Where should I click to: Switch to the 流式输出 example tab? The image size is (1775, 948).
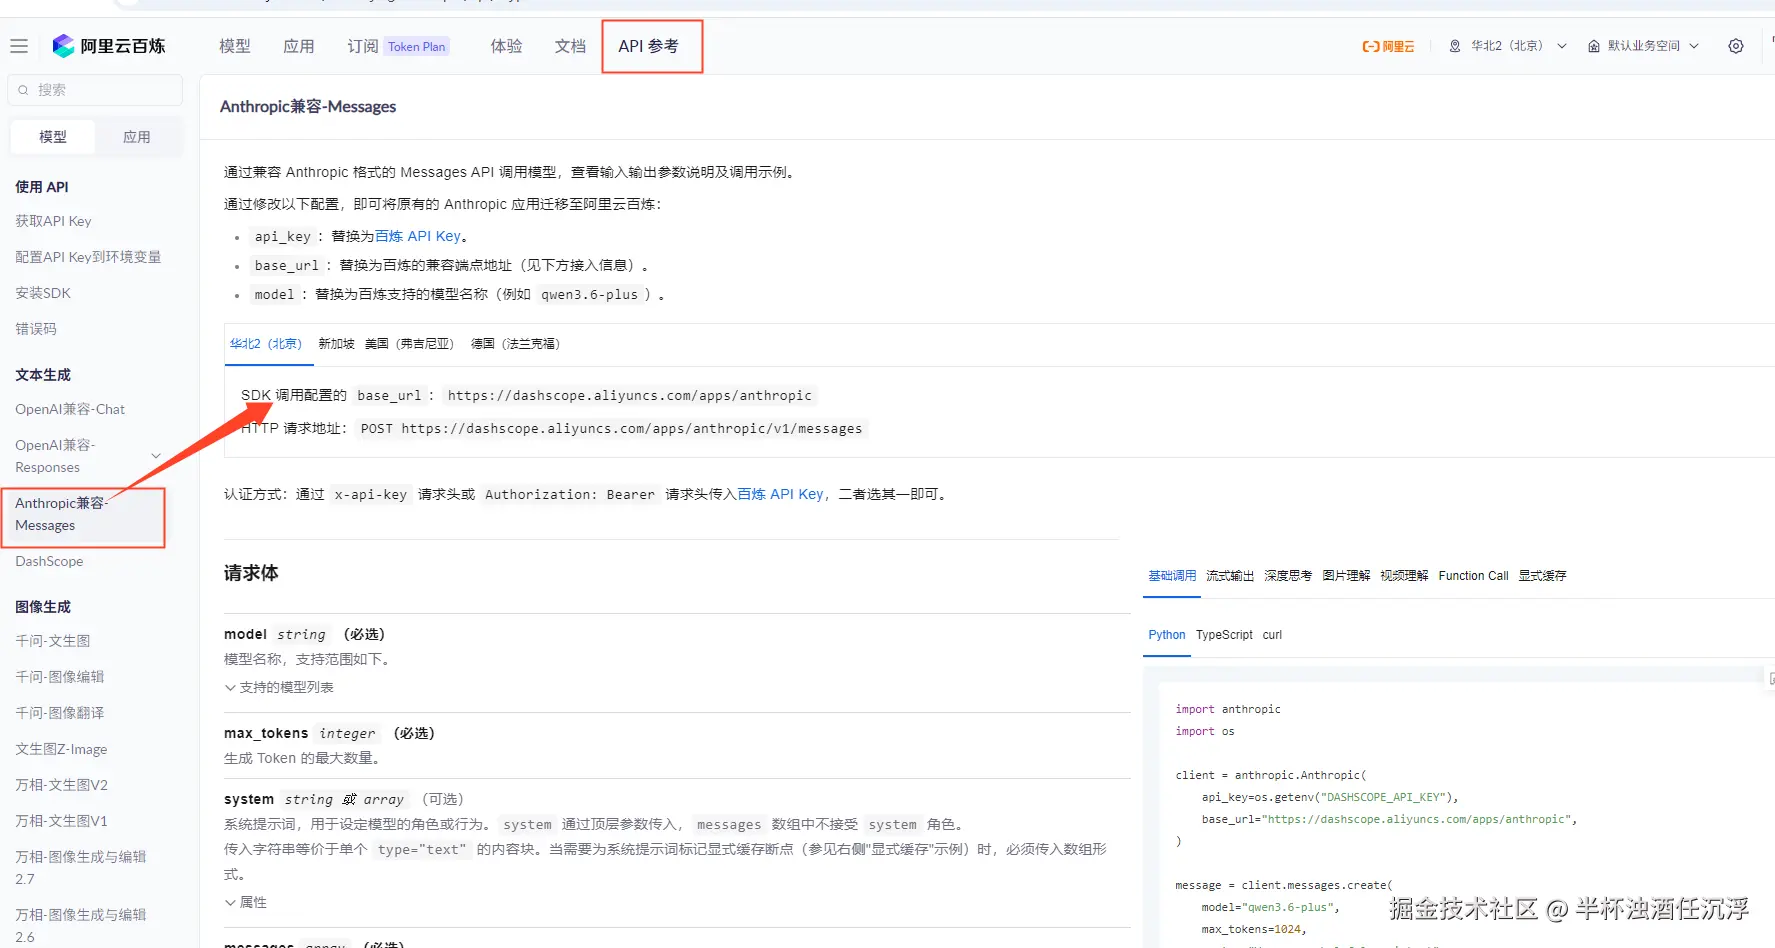coord(1230,576)
